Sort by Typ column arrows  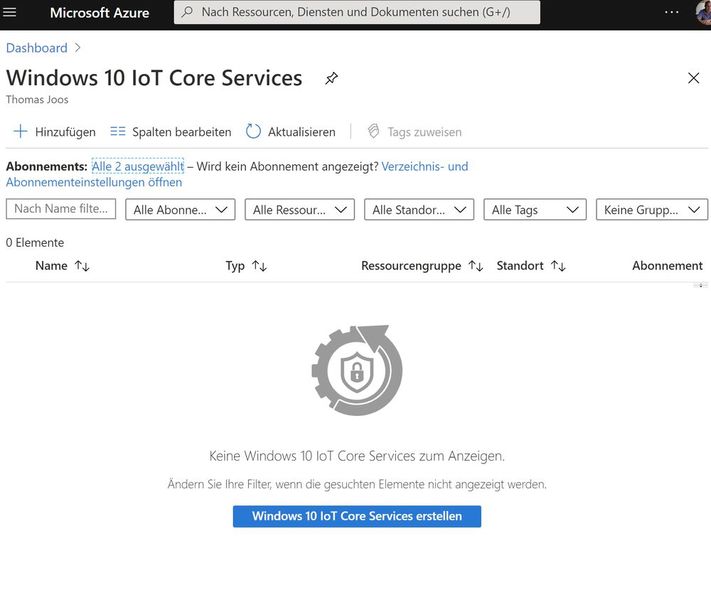pyautogui.click(x=259, y=266)
